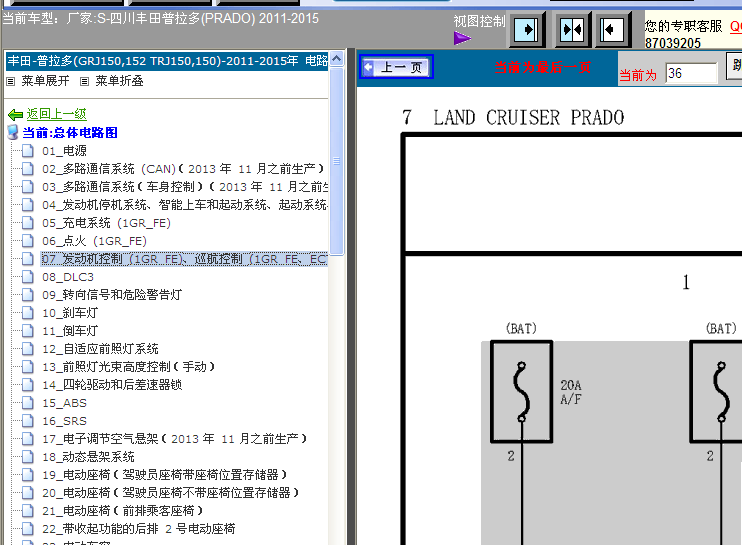The width and height of the screenshot is (742, 545).
Task: Click the 返回上一级 link
Action: pos(56,114)
